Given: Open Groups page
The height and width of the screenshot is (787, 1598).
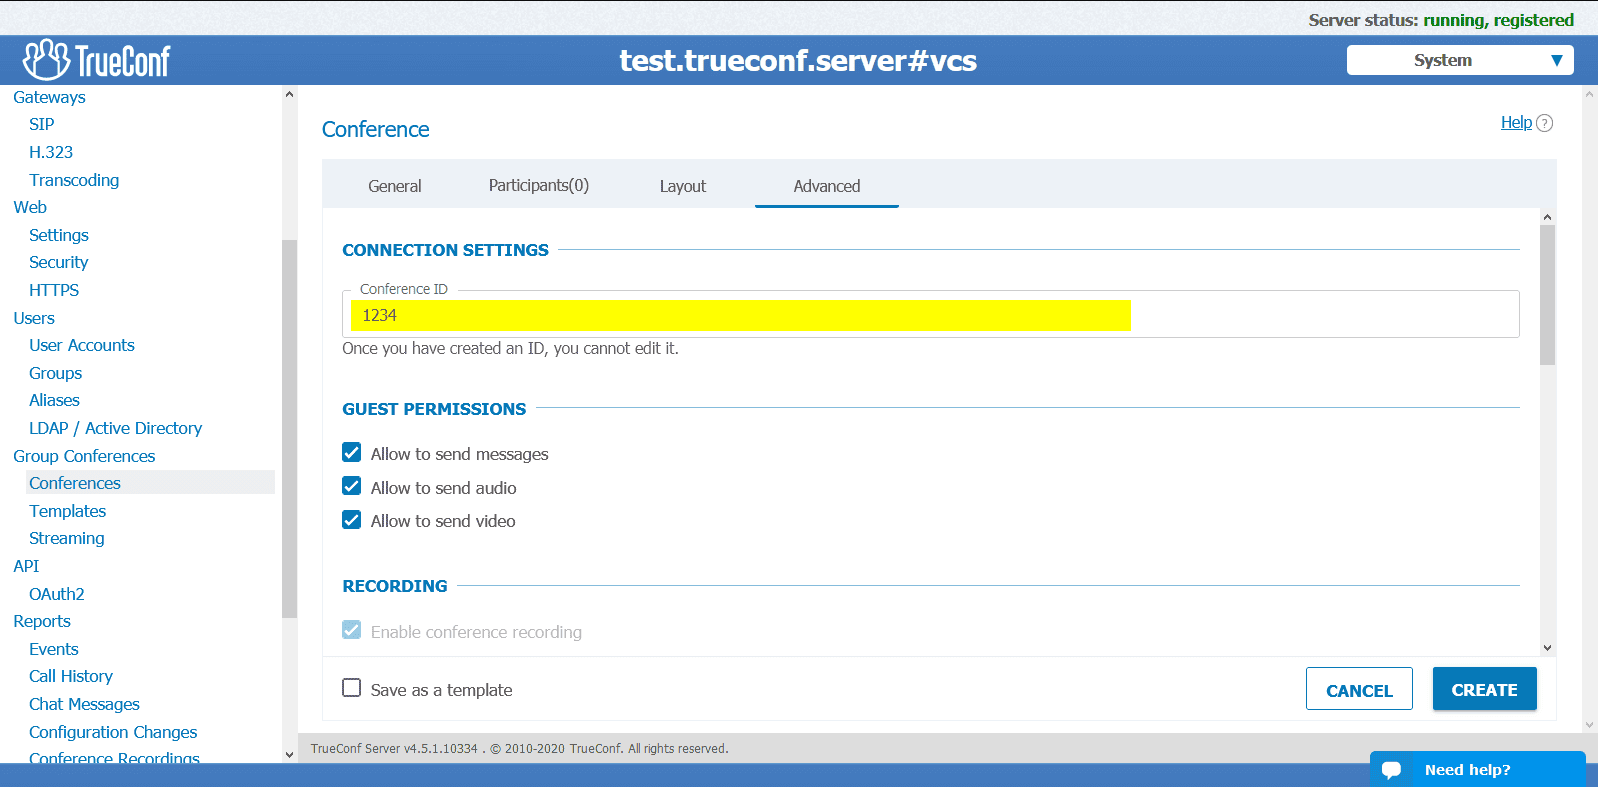Looking at the screenshot, I should click(x=56, y=373).
